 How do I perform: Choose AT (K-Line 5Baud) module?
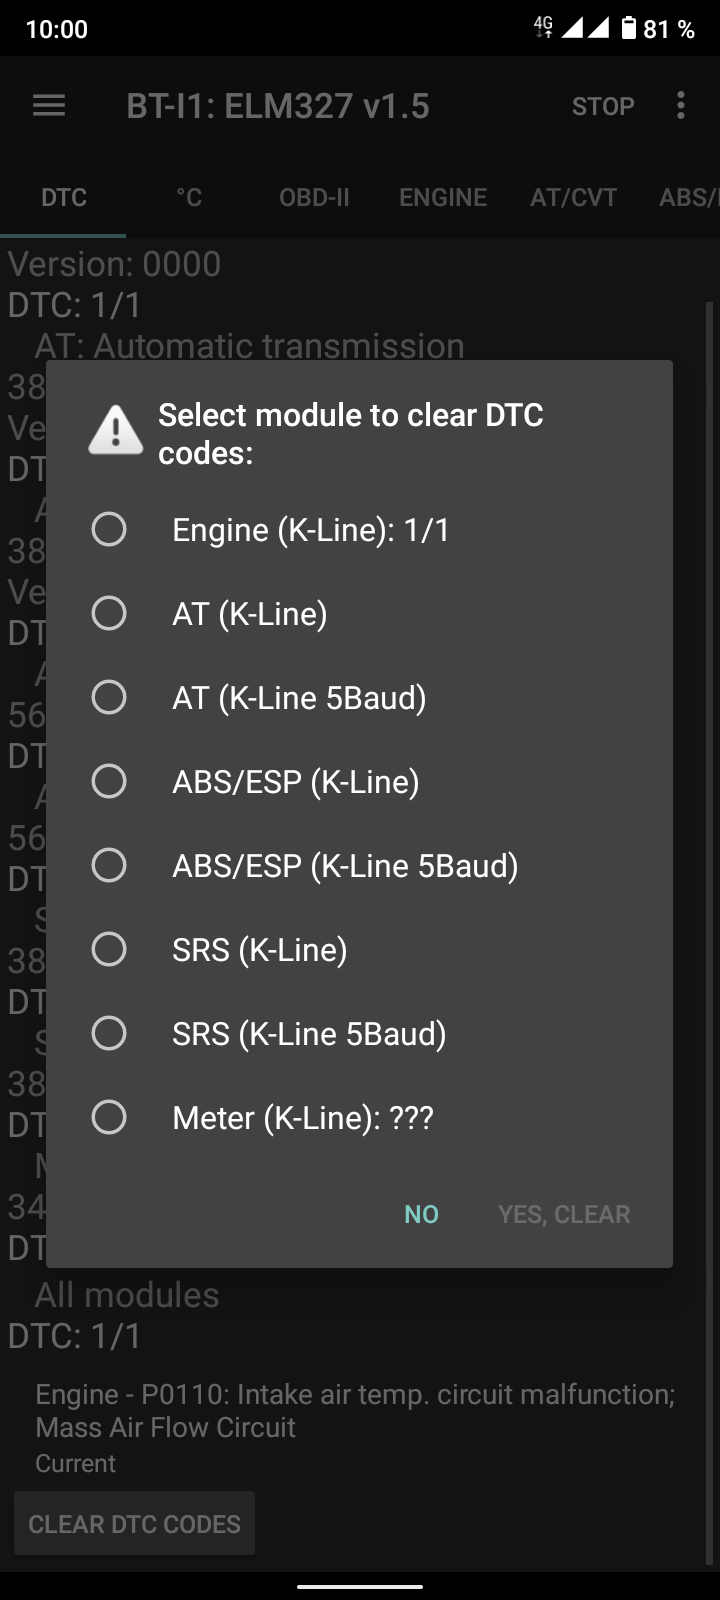click(x=360, y=697)
